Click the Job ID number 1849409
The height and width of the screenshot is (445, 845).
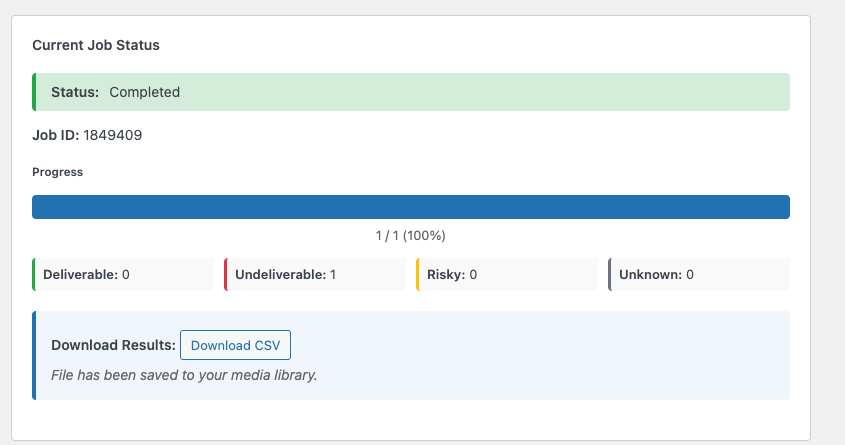point(112,134)
